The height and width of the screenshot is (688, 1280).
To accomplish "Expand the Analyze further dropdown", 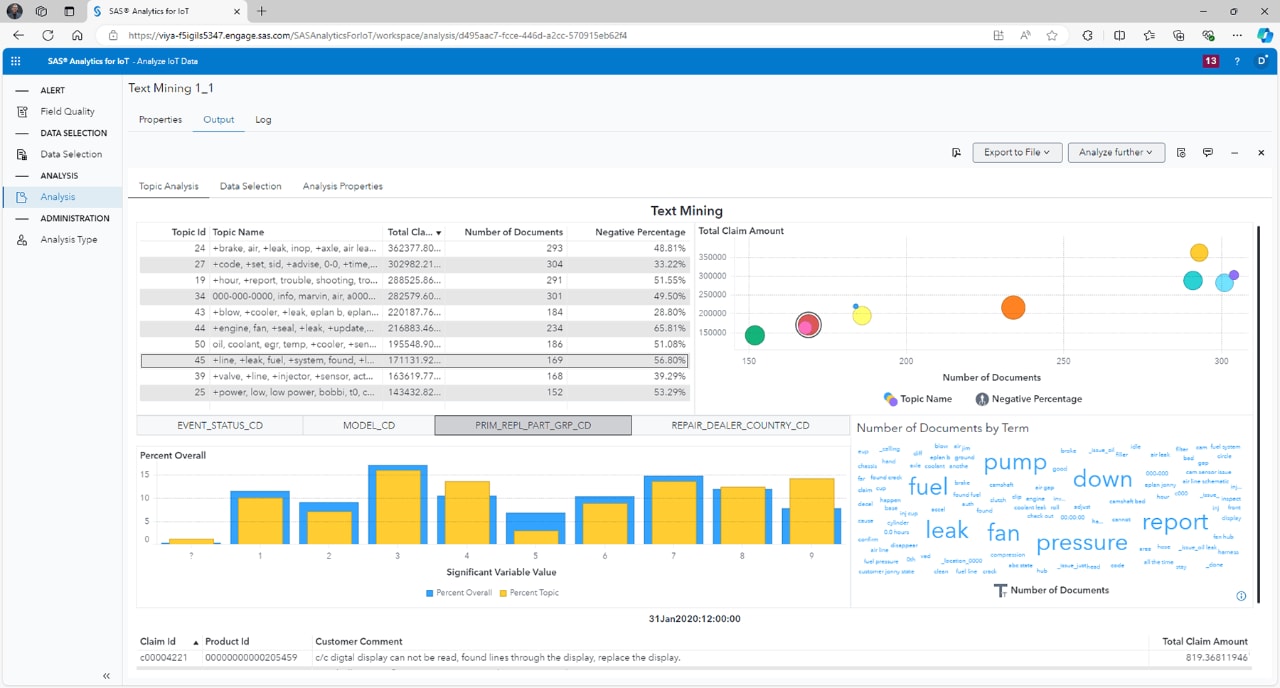I will [x=1115, y=153].
